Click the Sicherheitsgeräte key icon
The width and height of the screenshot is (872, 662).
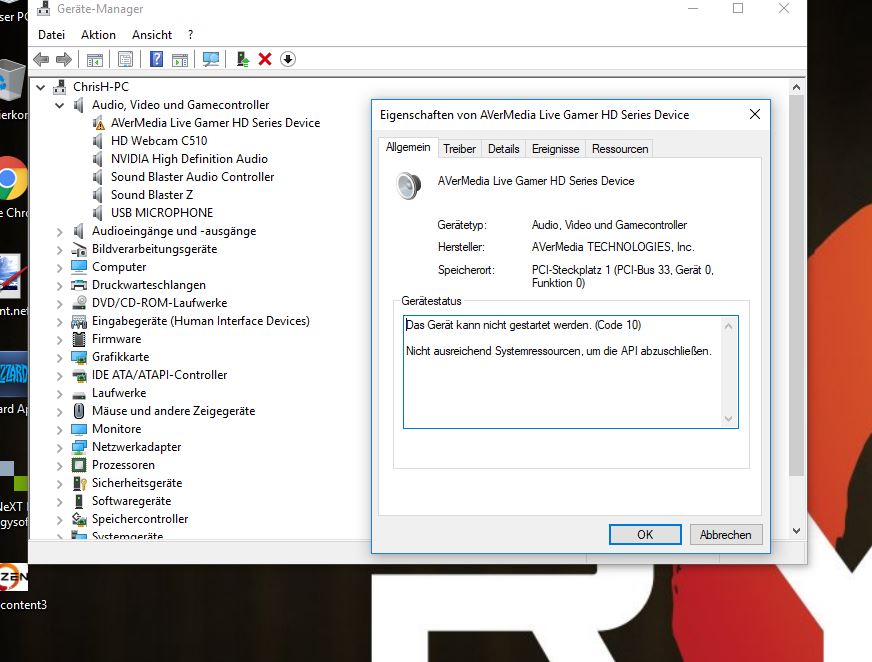coord(80,483)
